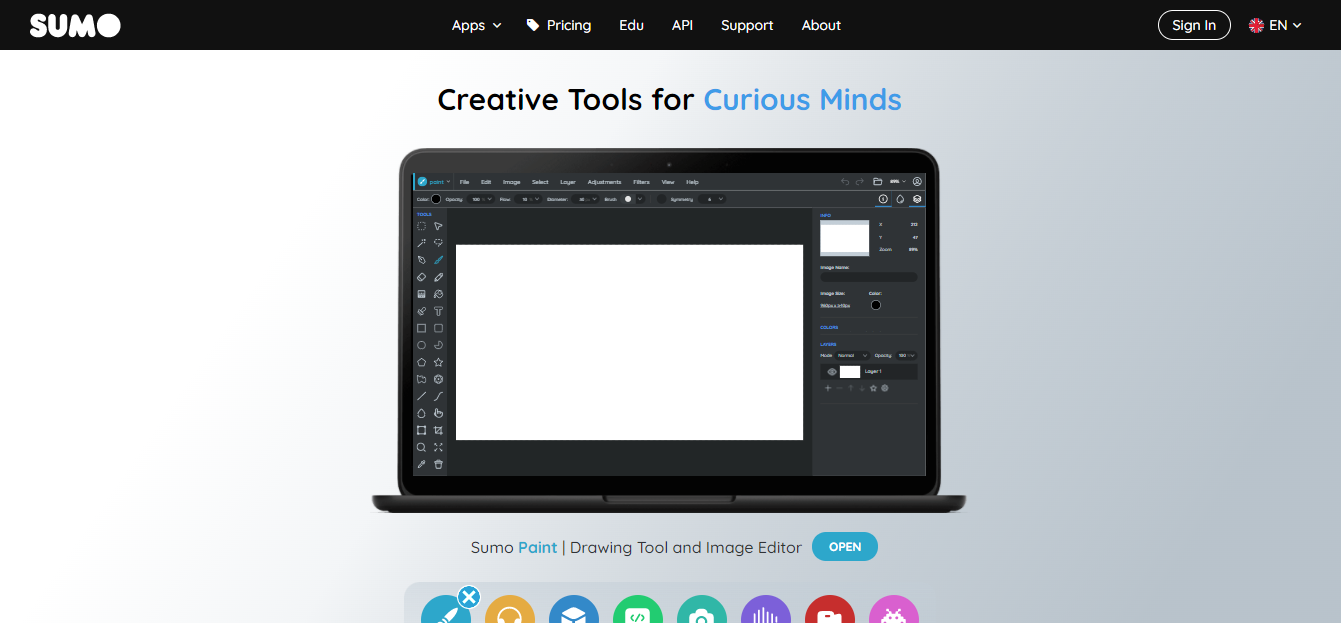Select magic wand tool in preview

point(421,243)
